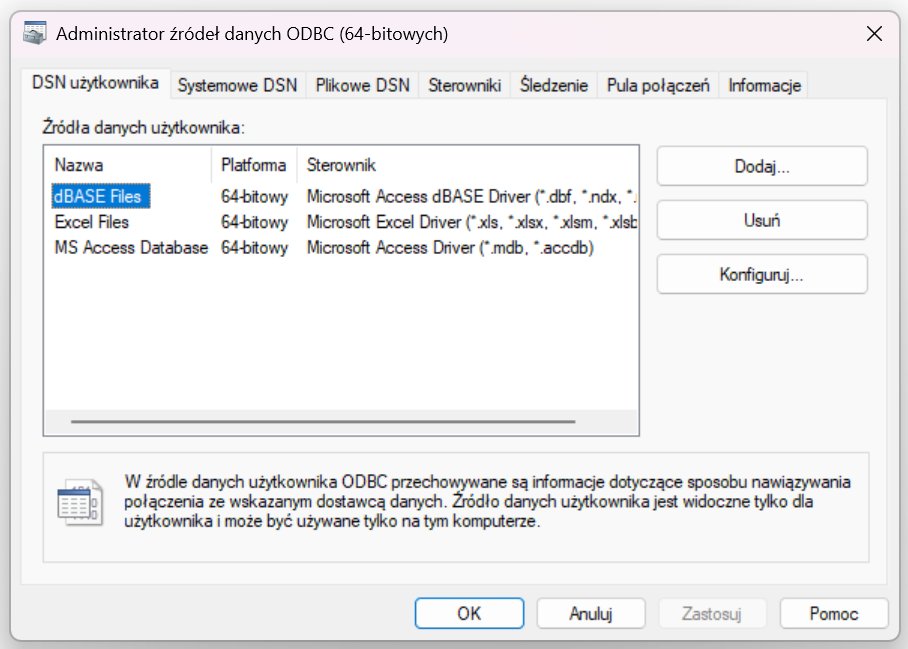Screen dimensions: 908x649
Task: Switch to the Systemowe DSN tab
Action: (x=237, y=86)
